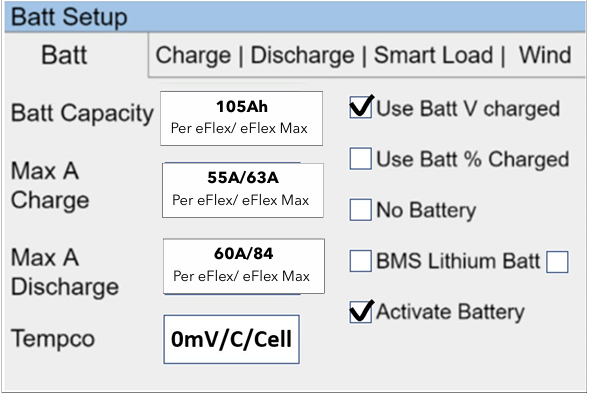Screen dimensions: 589x395
Task: Click the Max A Charge label
Action: click(50, 185)
